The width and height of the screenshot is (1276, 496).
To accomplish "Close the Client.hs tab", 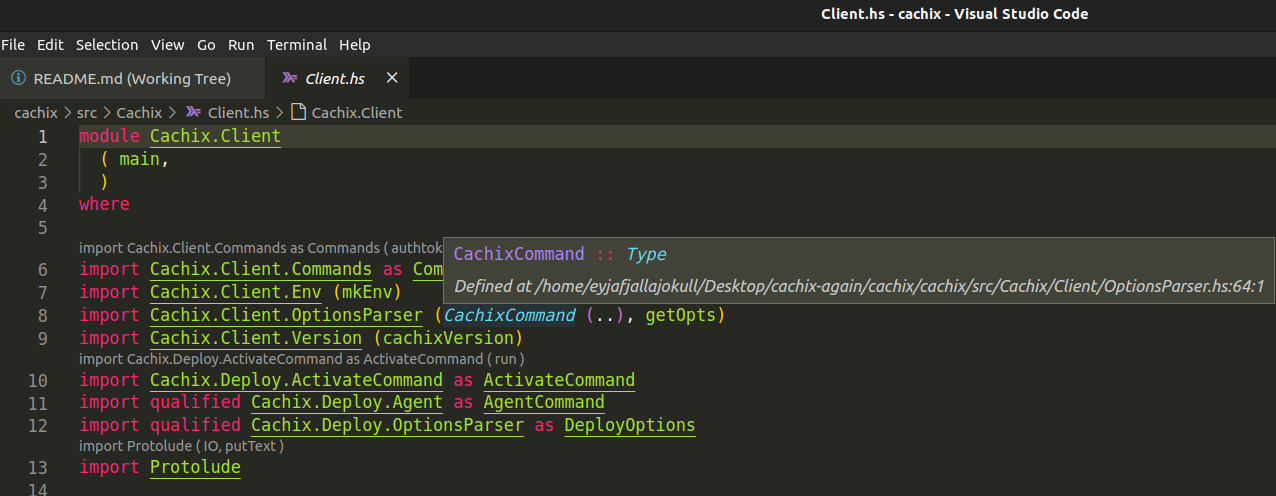I will (392, 78).
